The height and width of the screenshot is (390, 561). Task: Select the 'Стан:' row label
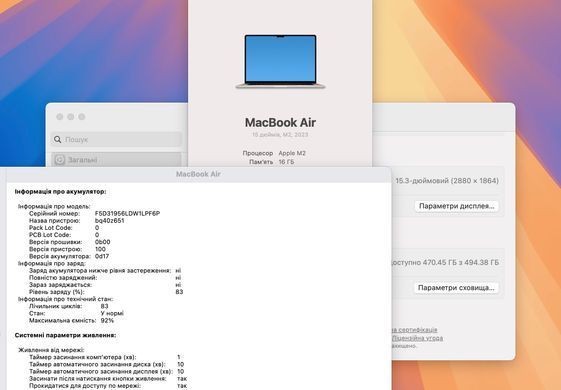pyautogui.click(x=37, y=313)
